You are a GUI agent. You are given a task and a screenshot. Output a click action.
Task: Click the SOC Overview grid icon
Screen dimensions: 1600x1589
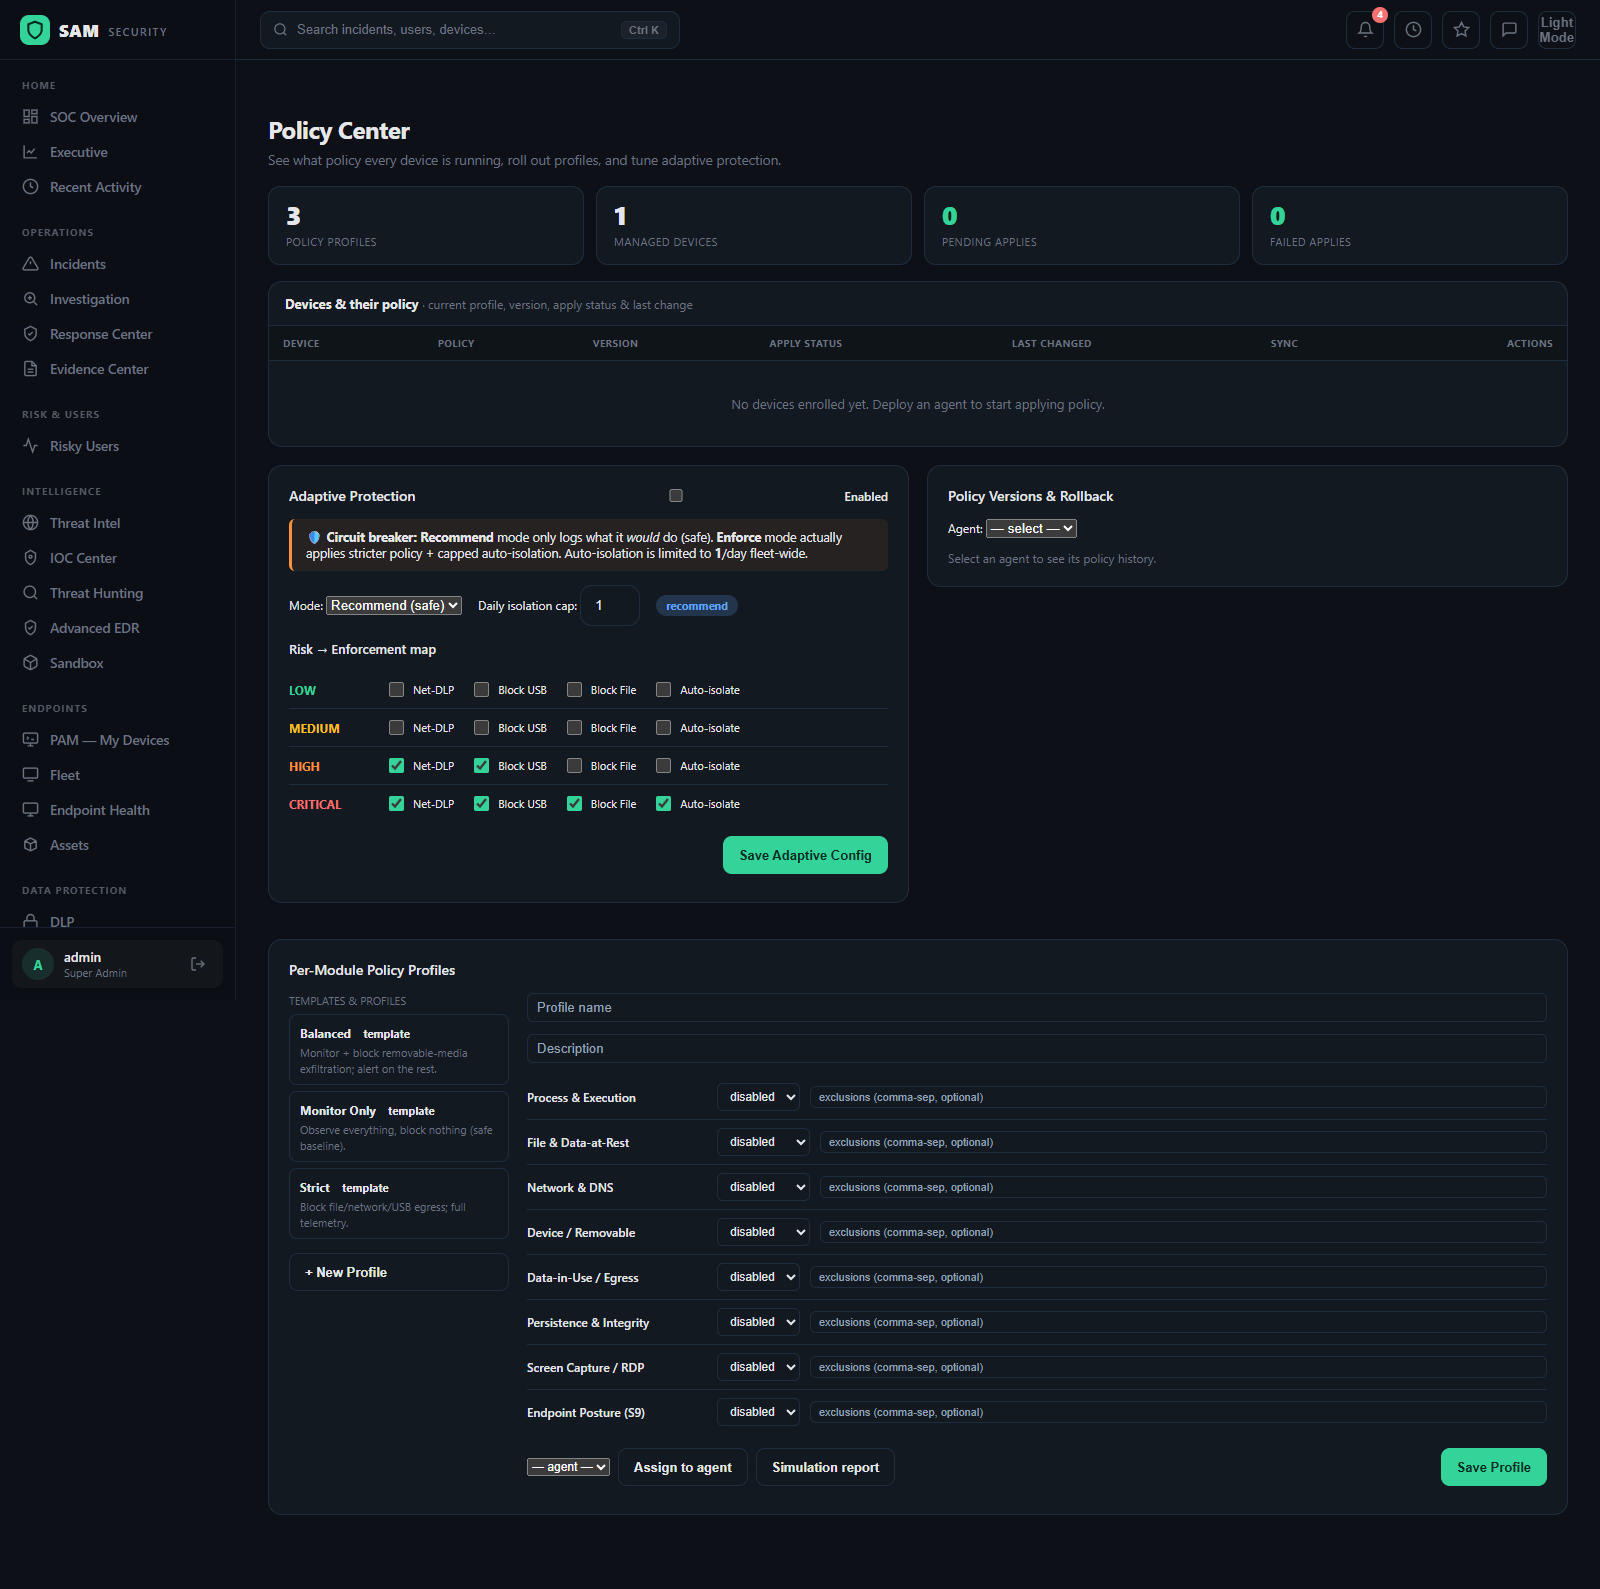[31, 117]
